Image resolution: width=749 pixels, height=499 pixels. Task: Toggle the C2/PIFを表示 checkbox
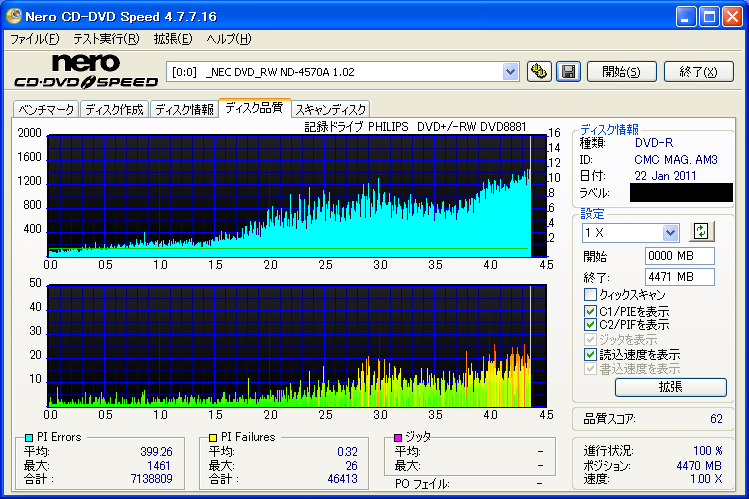tap(590, 325)
